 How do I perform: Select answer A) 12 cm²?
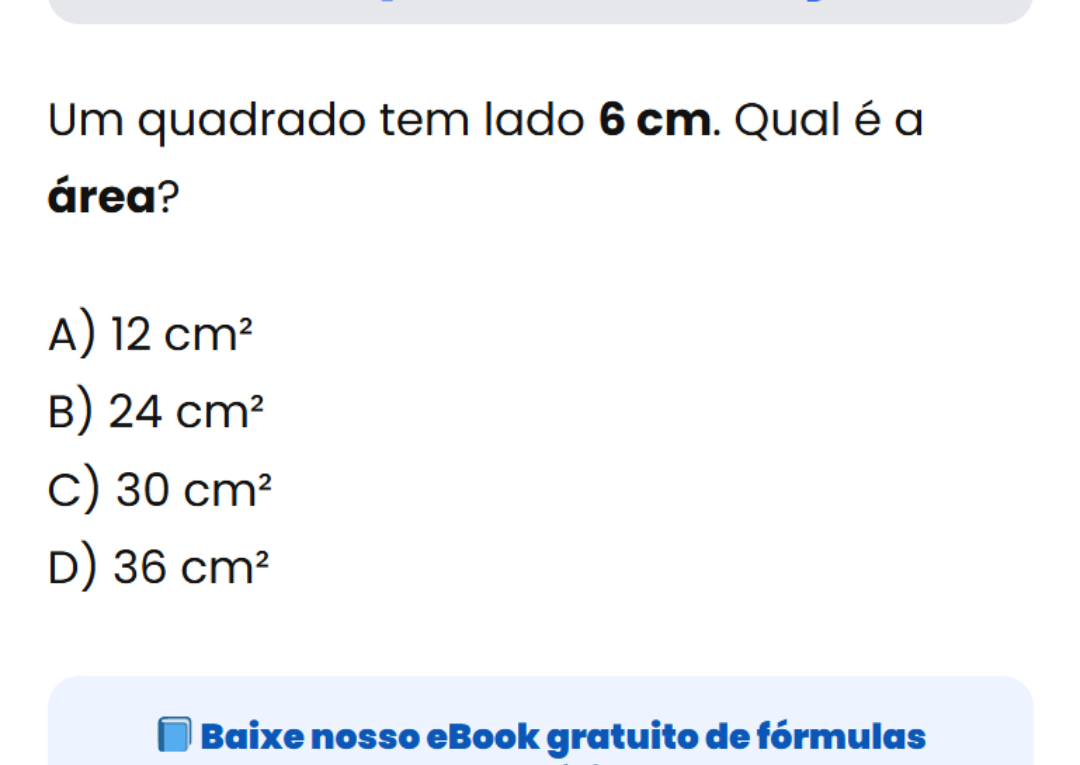pos(146,333)
